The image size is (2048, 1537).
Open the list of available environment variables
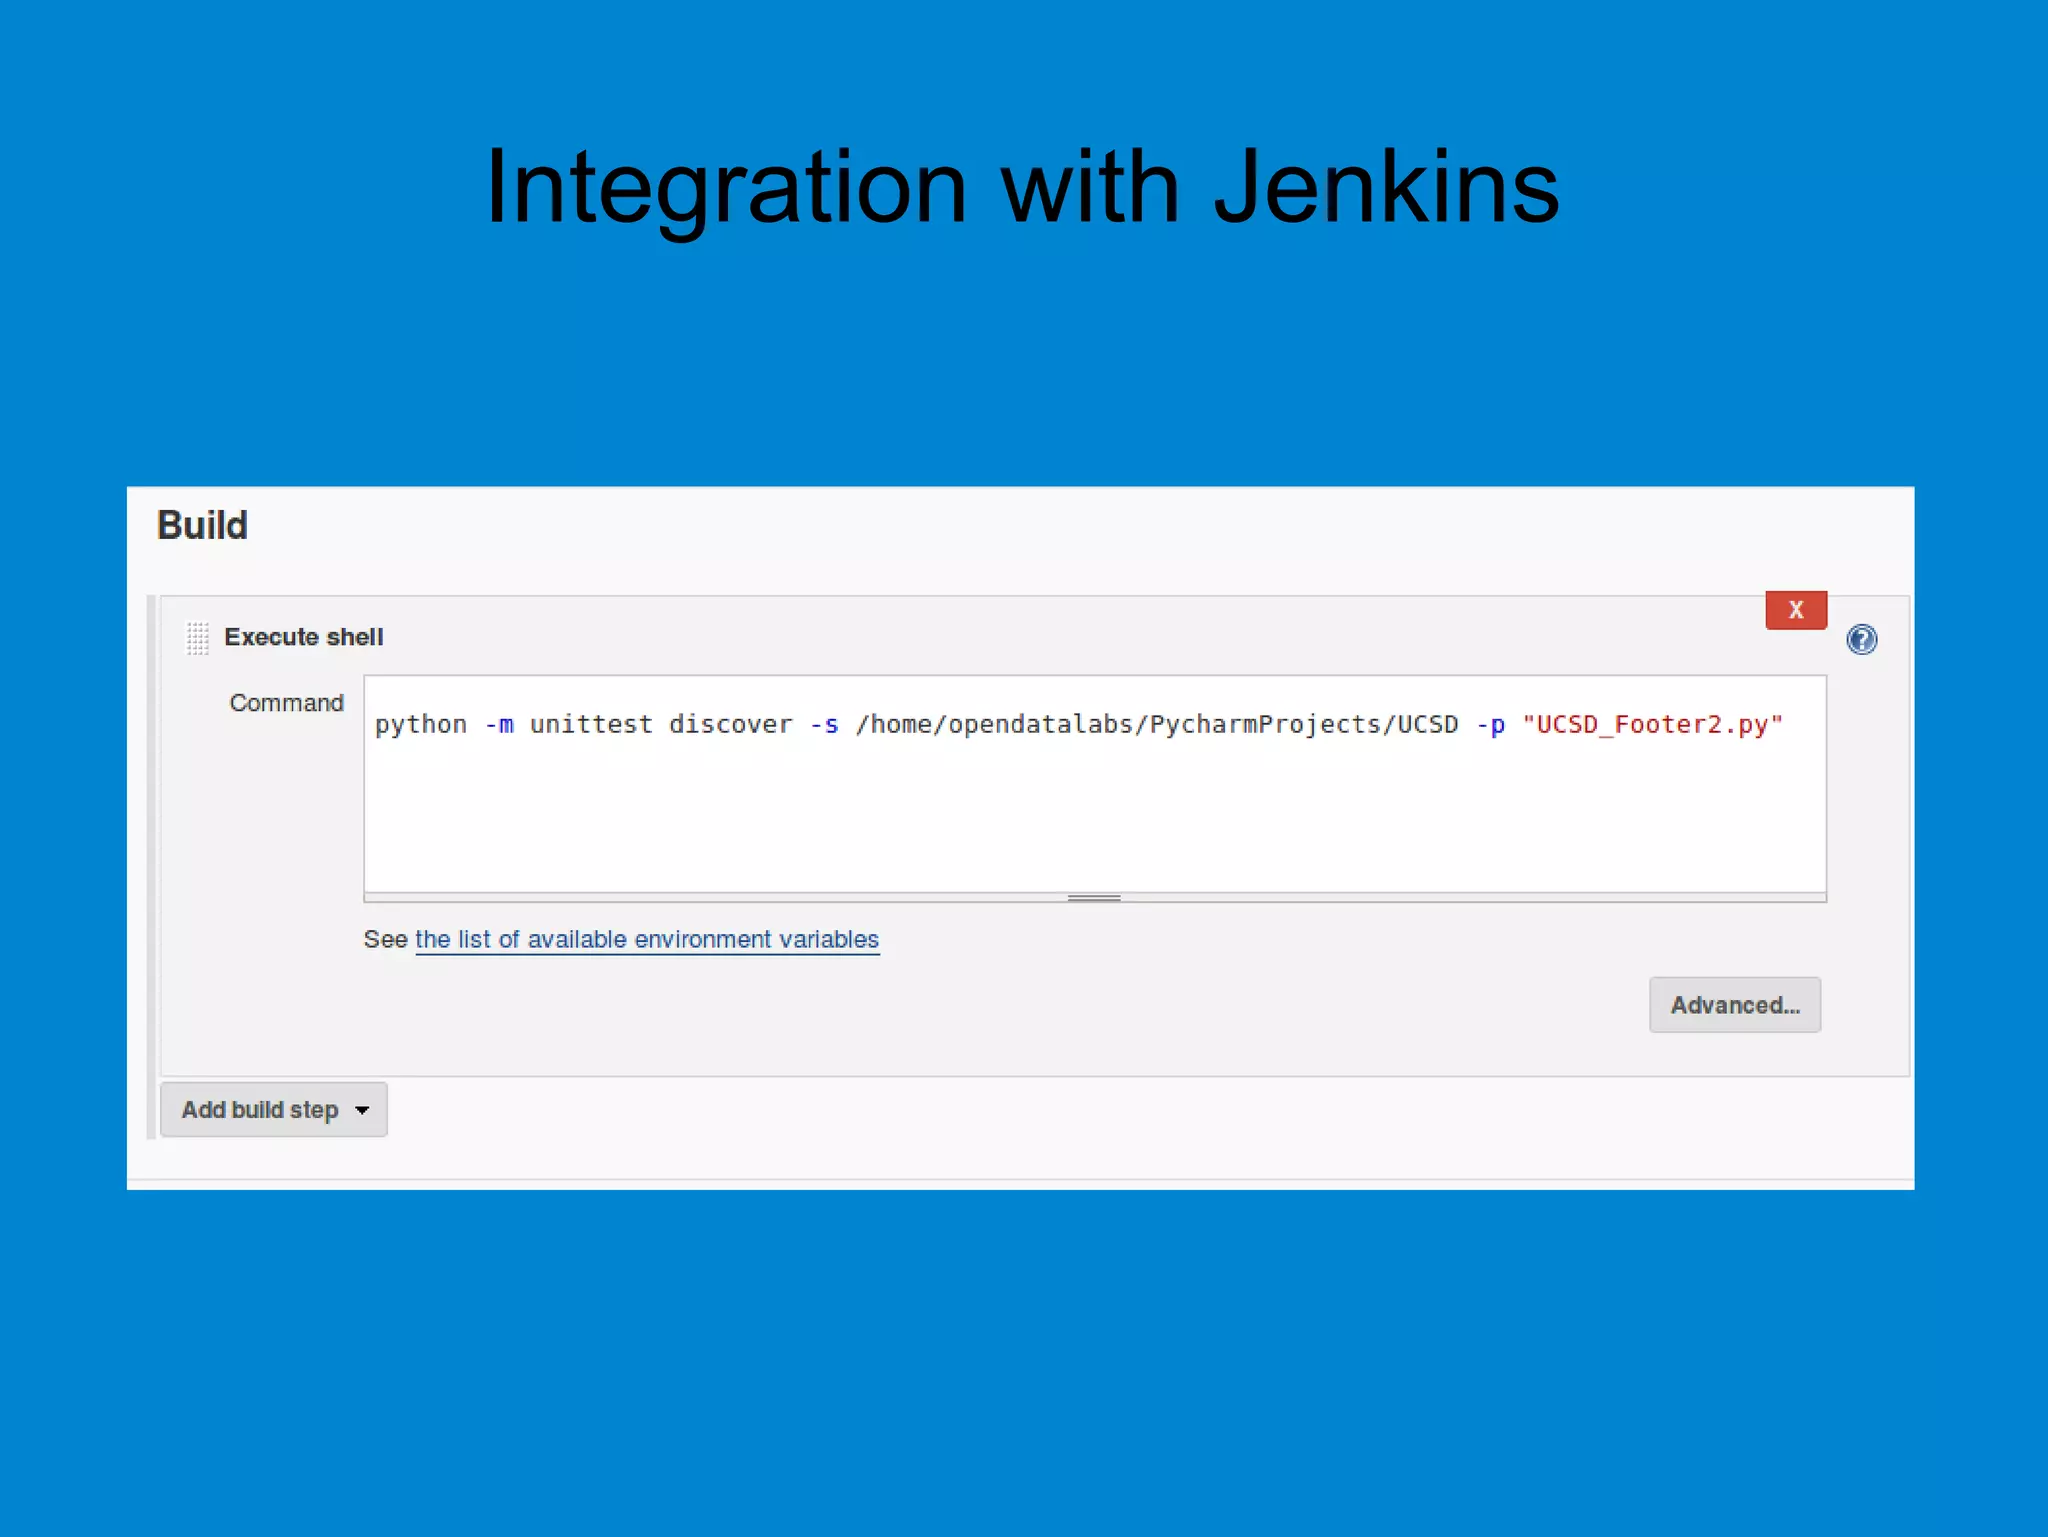click(647, 939)
